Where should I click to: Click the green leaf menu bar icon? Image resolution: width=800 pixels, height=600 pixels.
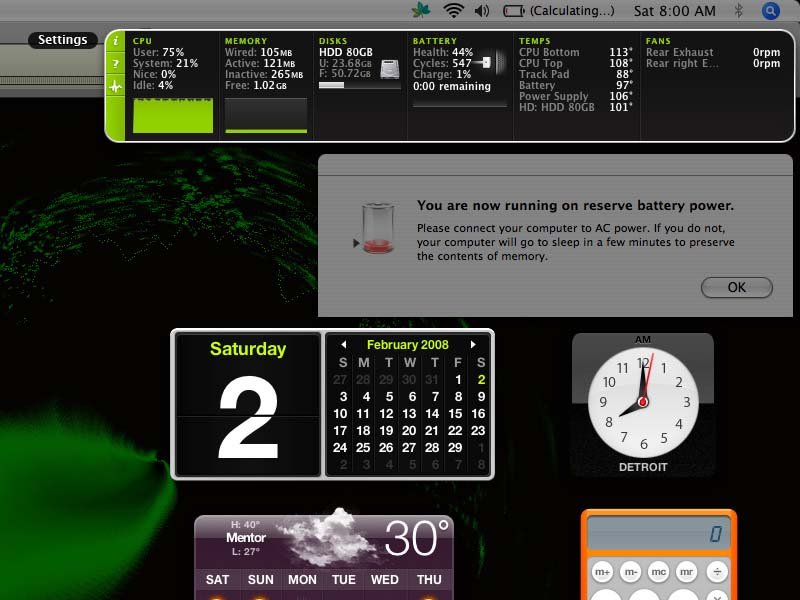421,11
